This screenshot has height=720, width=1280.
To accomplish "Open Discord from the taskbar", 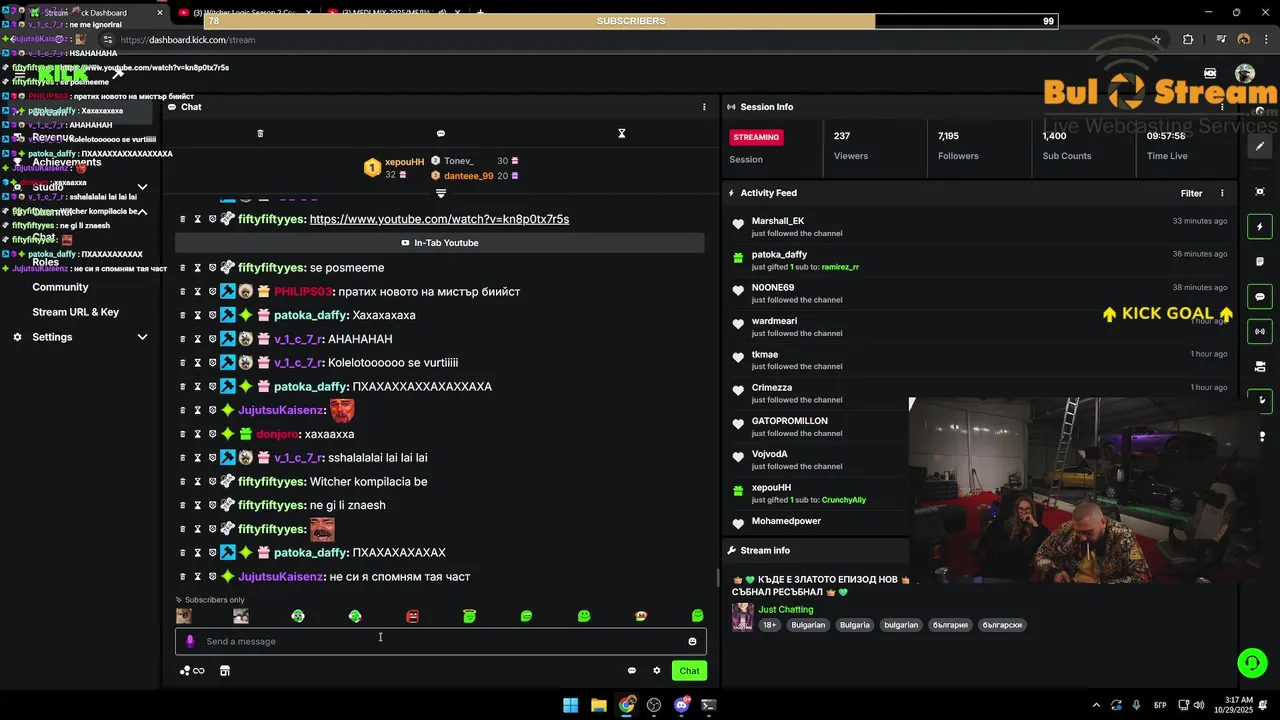I will coord(682,705).
